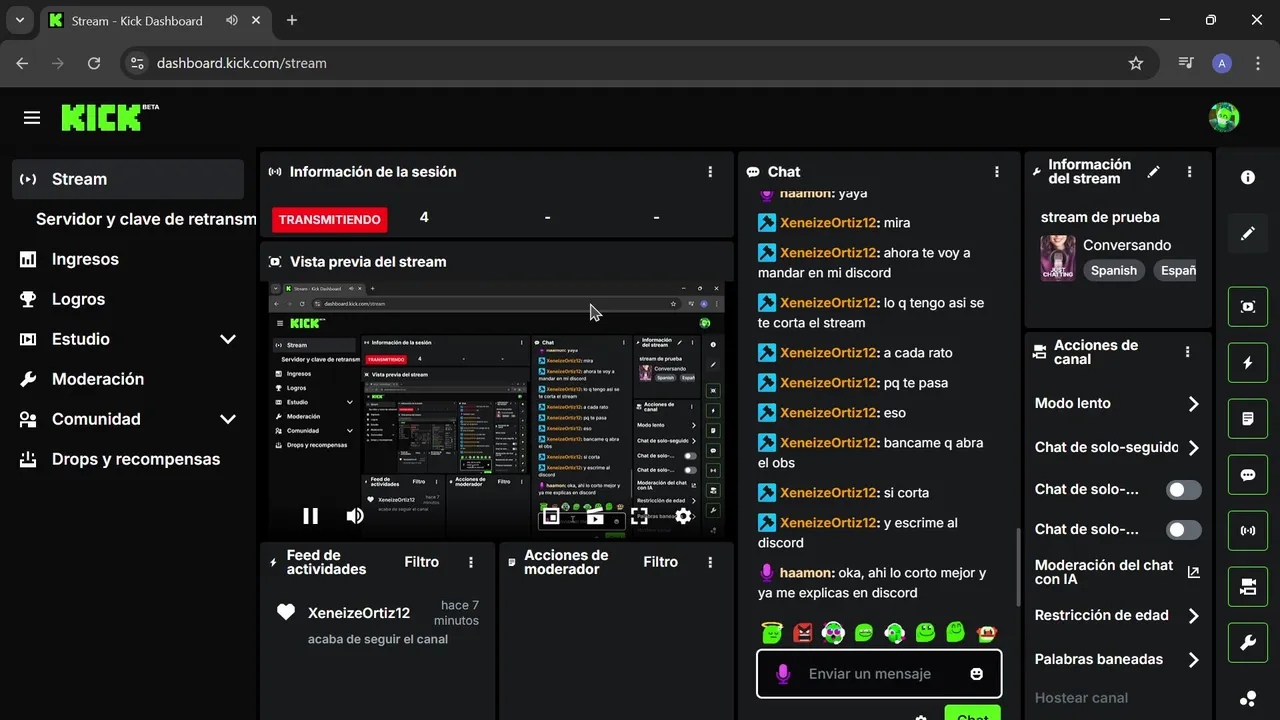Image resolution: width=1280 pixels, height=720 pixels.
Task: Open Feed de actividades three-dot menu
Action: pos(471,563)
